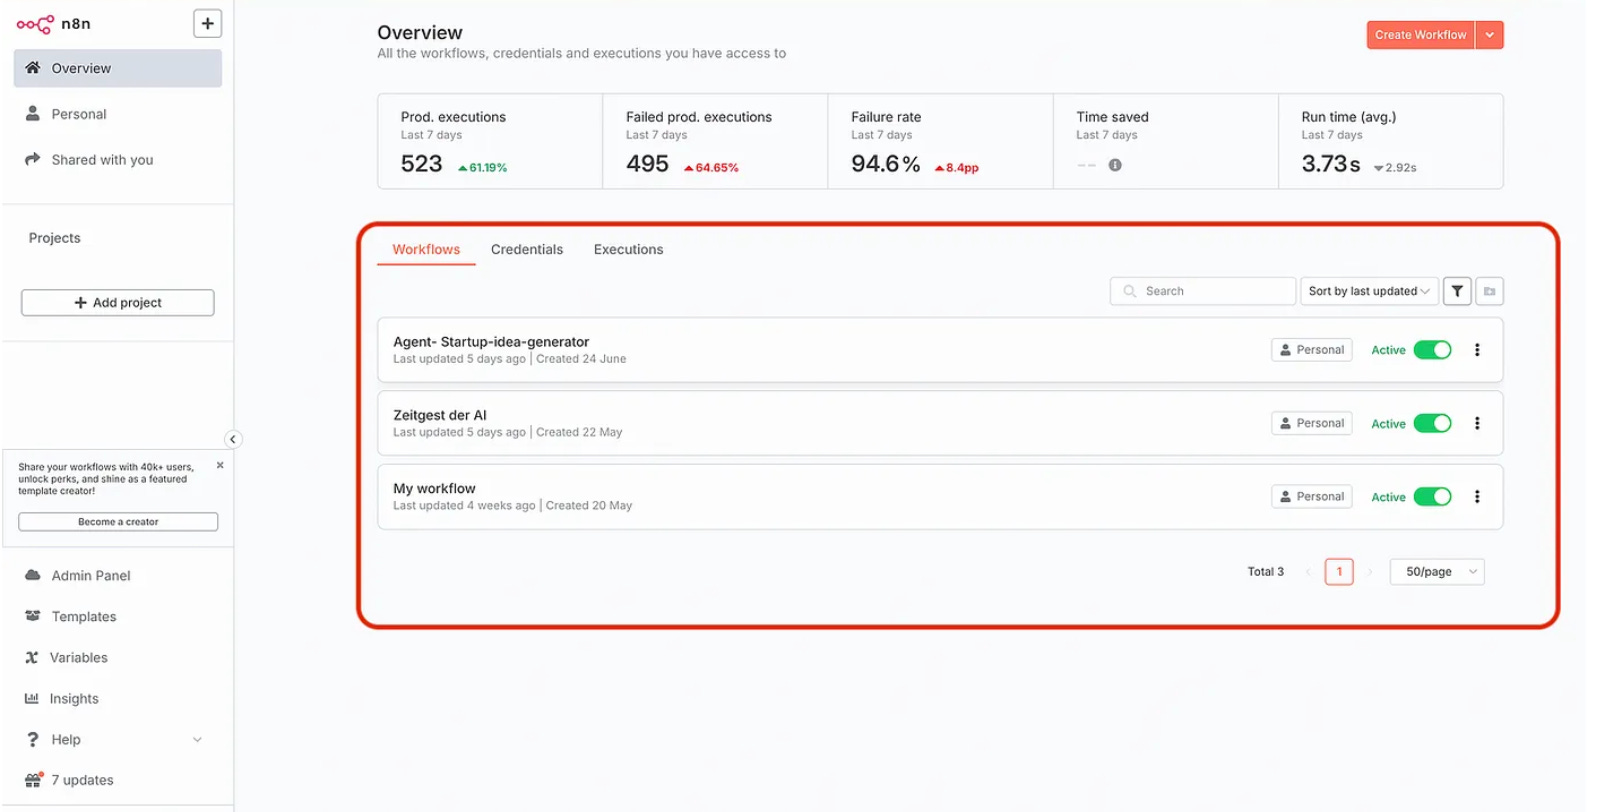
Task: Open Insights from the sidebar
Action: [x=118, y=698]
